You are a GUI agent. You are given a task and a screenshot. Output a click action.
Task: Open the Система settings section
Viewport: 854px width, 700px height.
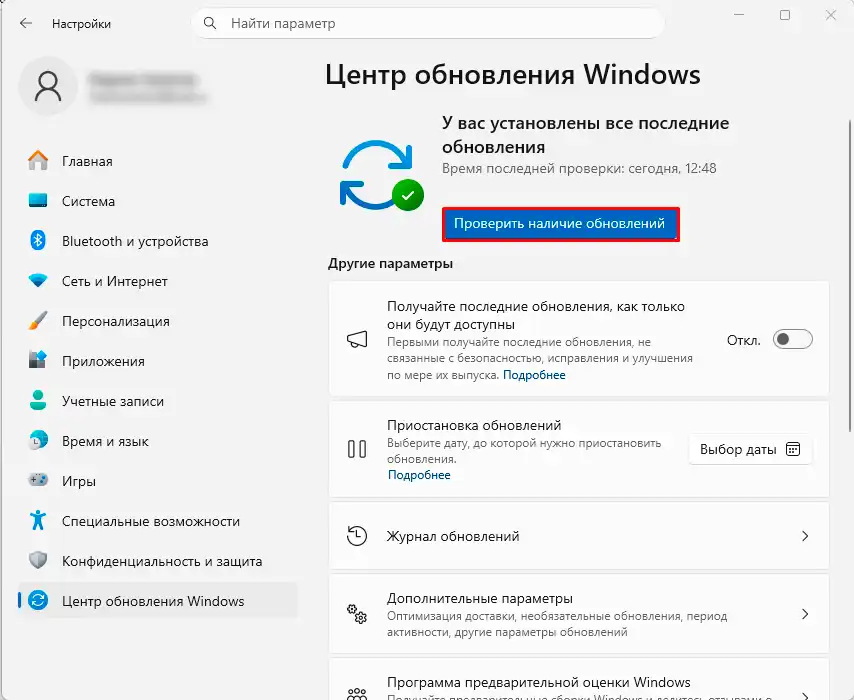point(158,201)
